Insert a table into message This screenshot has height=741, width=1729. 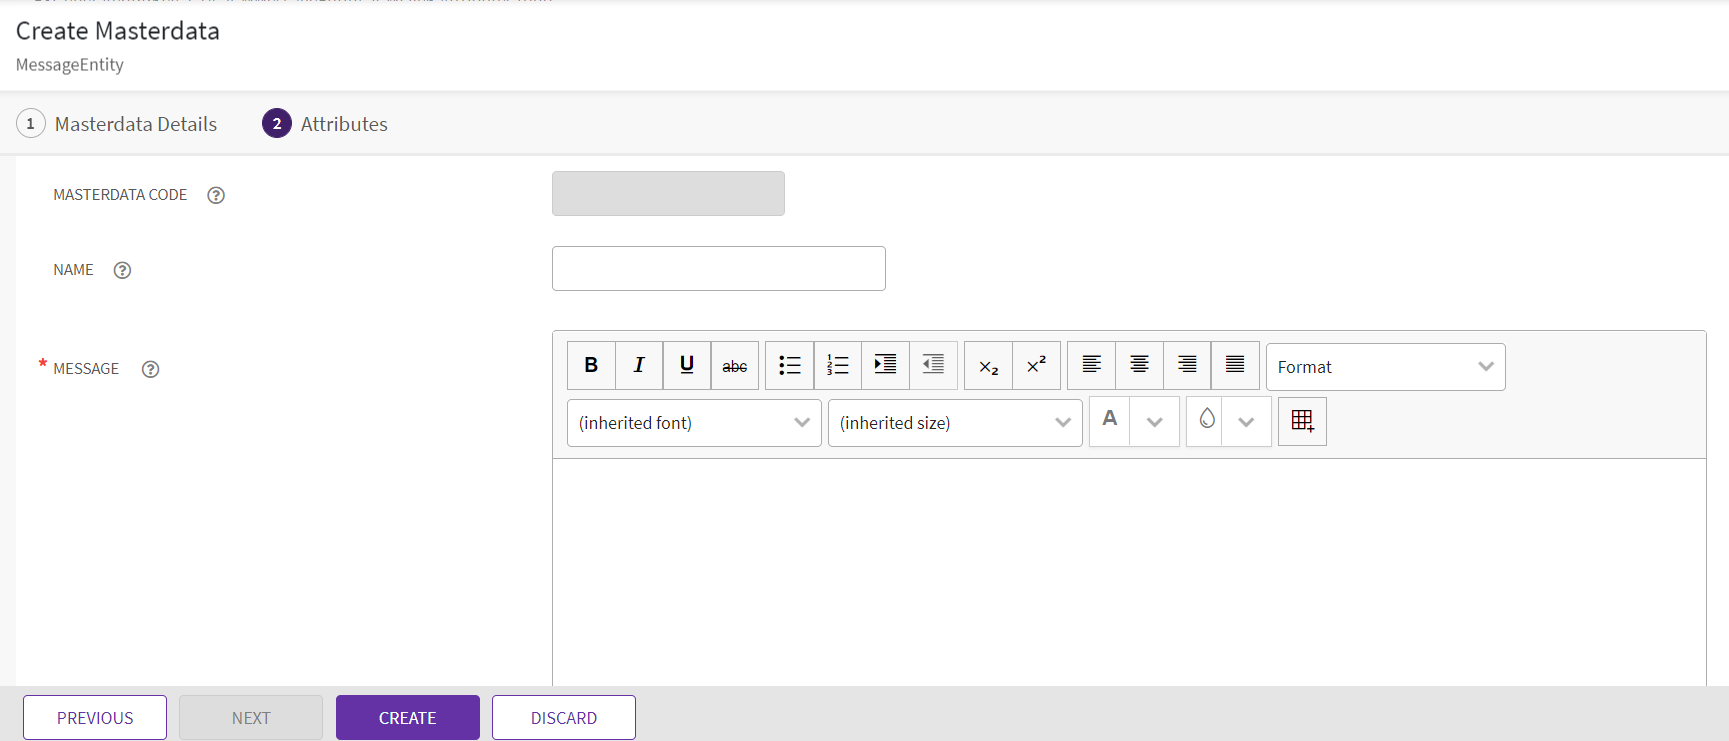1302,422
